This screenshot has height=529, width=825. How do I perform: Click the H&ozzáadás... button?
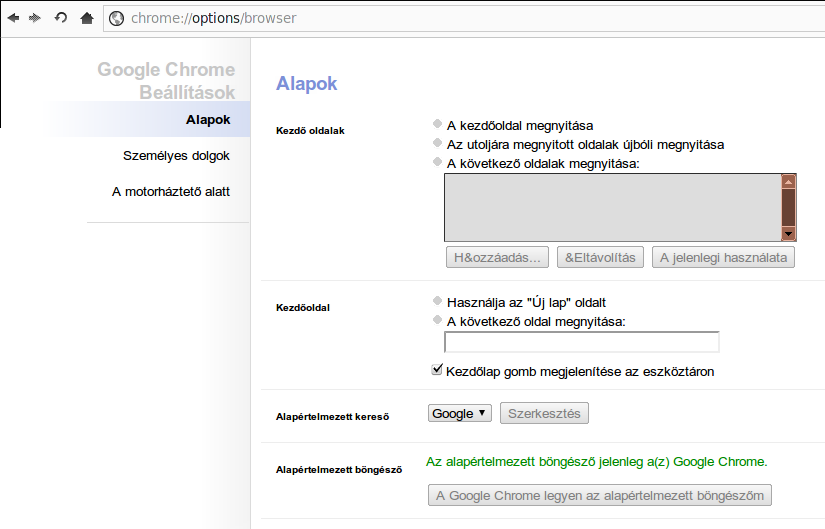coord(497,257)
